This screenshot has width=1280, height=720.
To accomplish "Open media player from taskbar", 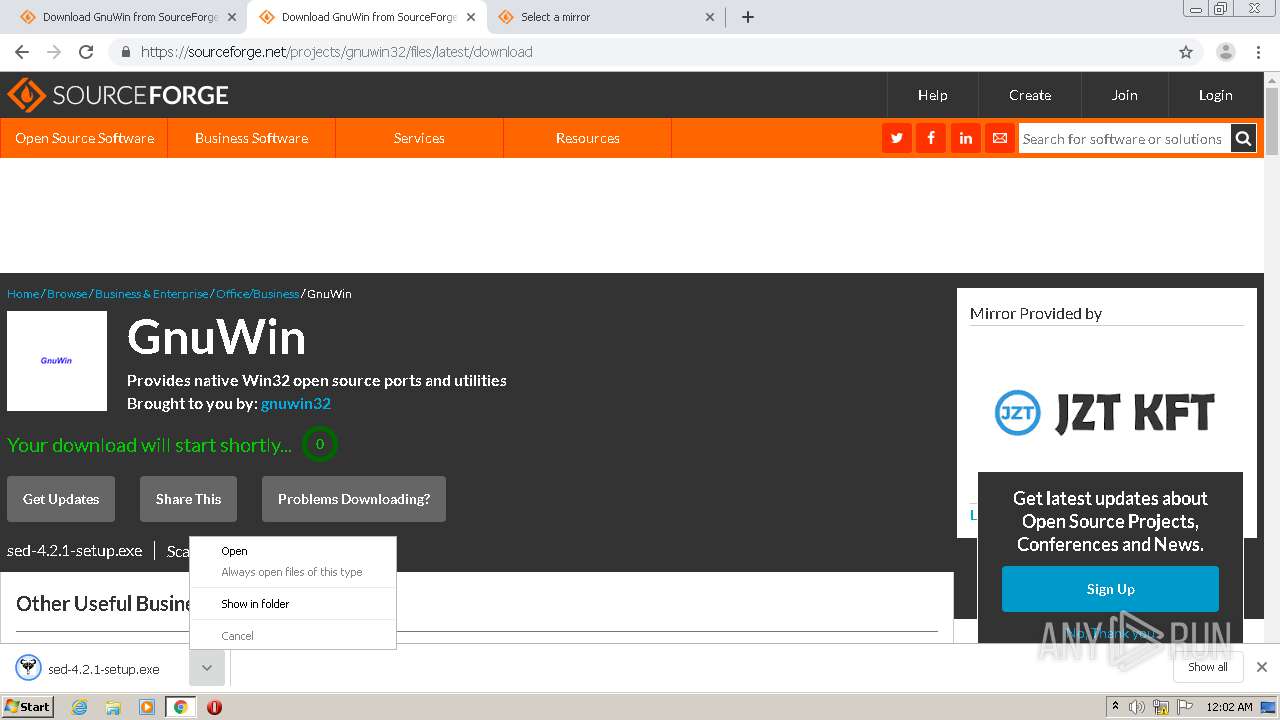I will click(147, 707).
